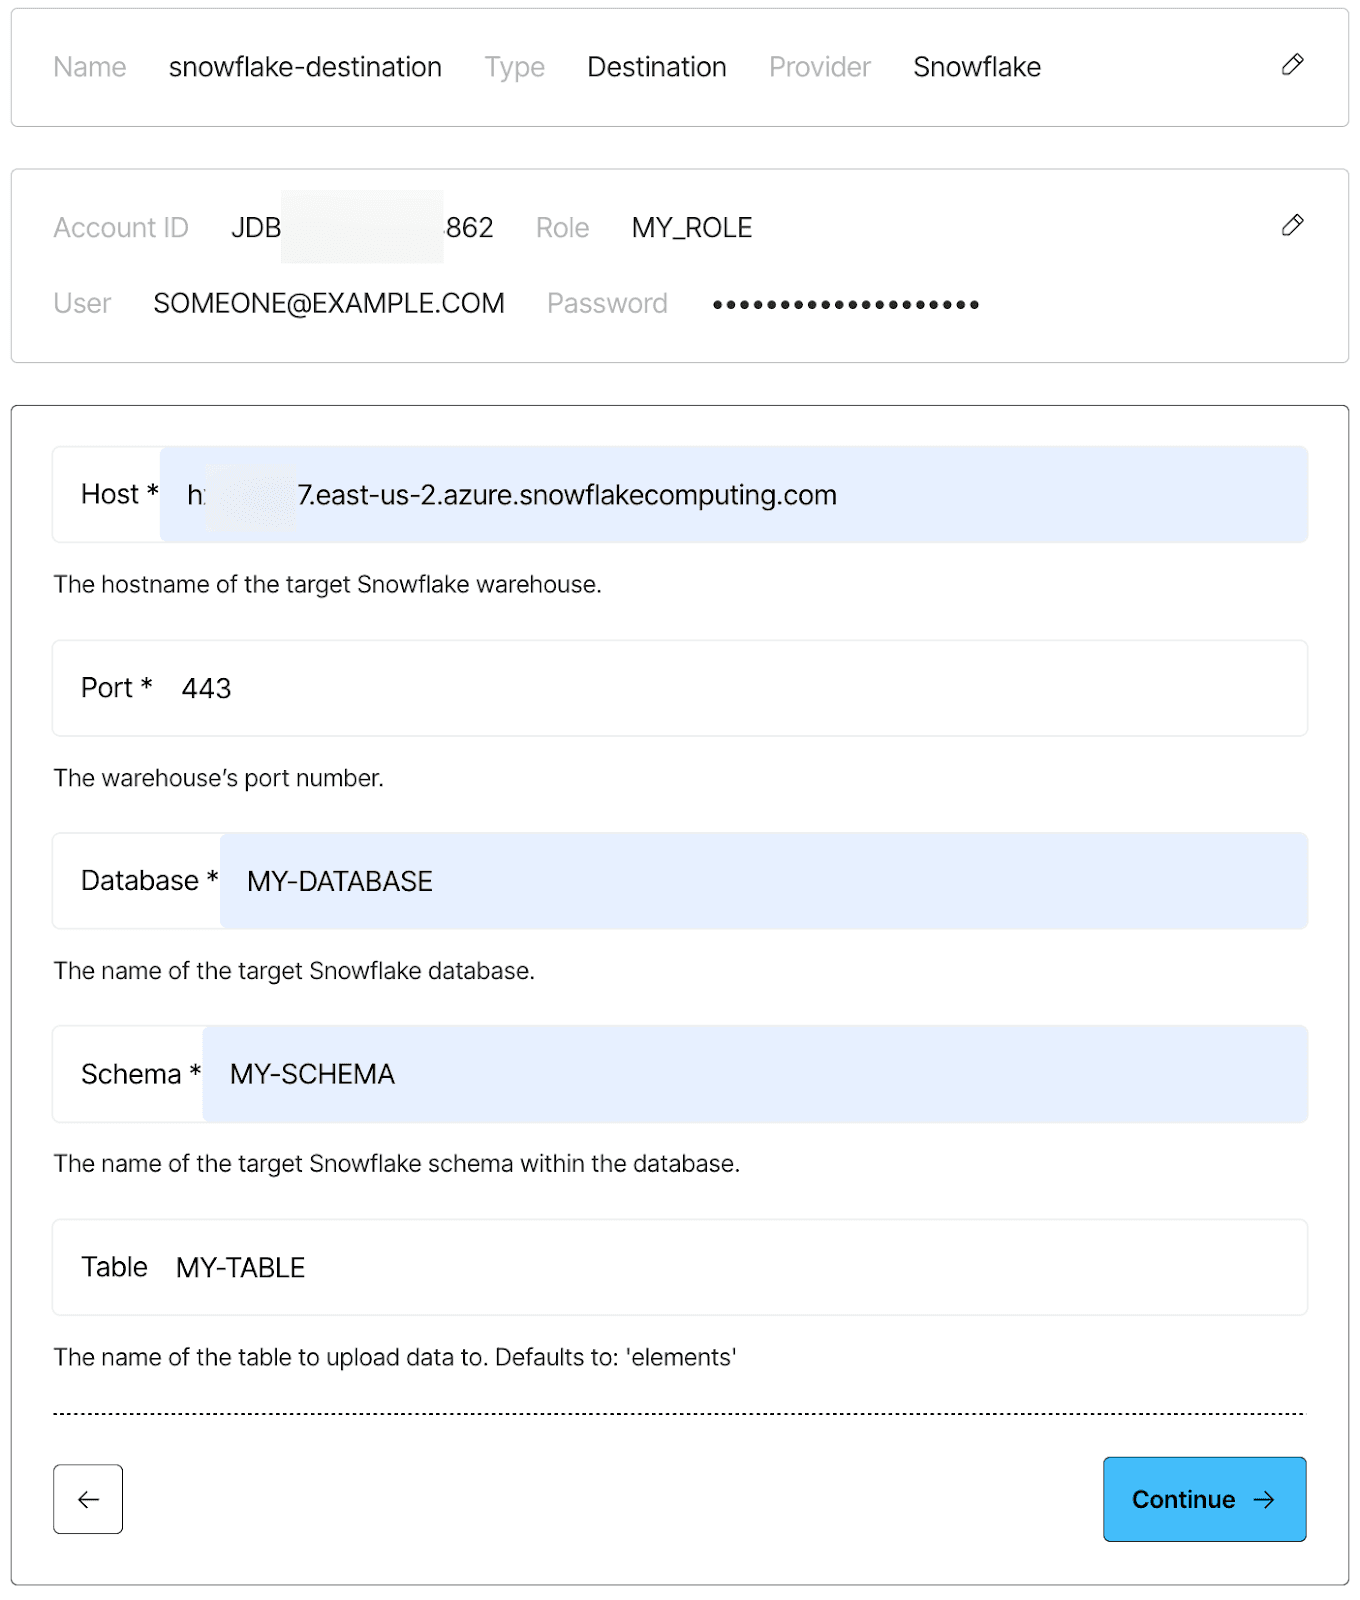Click the Snowflake provider value
The image size is (1360, 1600).
[977, 67]
